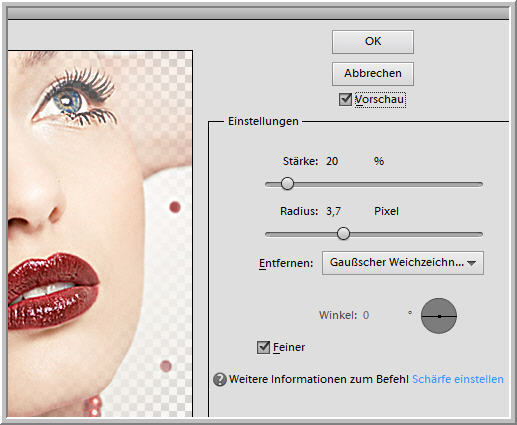Viewport: 517px width, 425px height.
Task: Click the Vorschau label text
Action: pos(380,100)
